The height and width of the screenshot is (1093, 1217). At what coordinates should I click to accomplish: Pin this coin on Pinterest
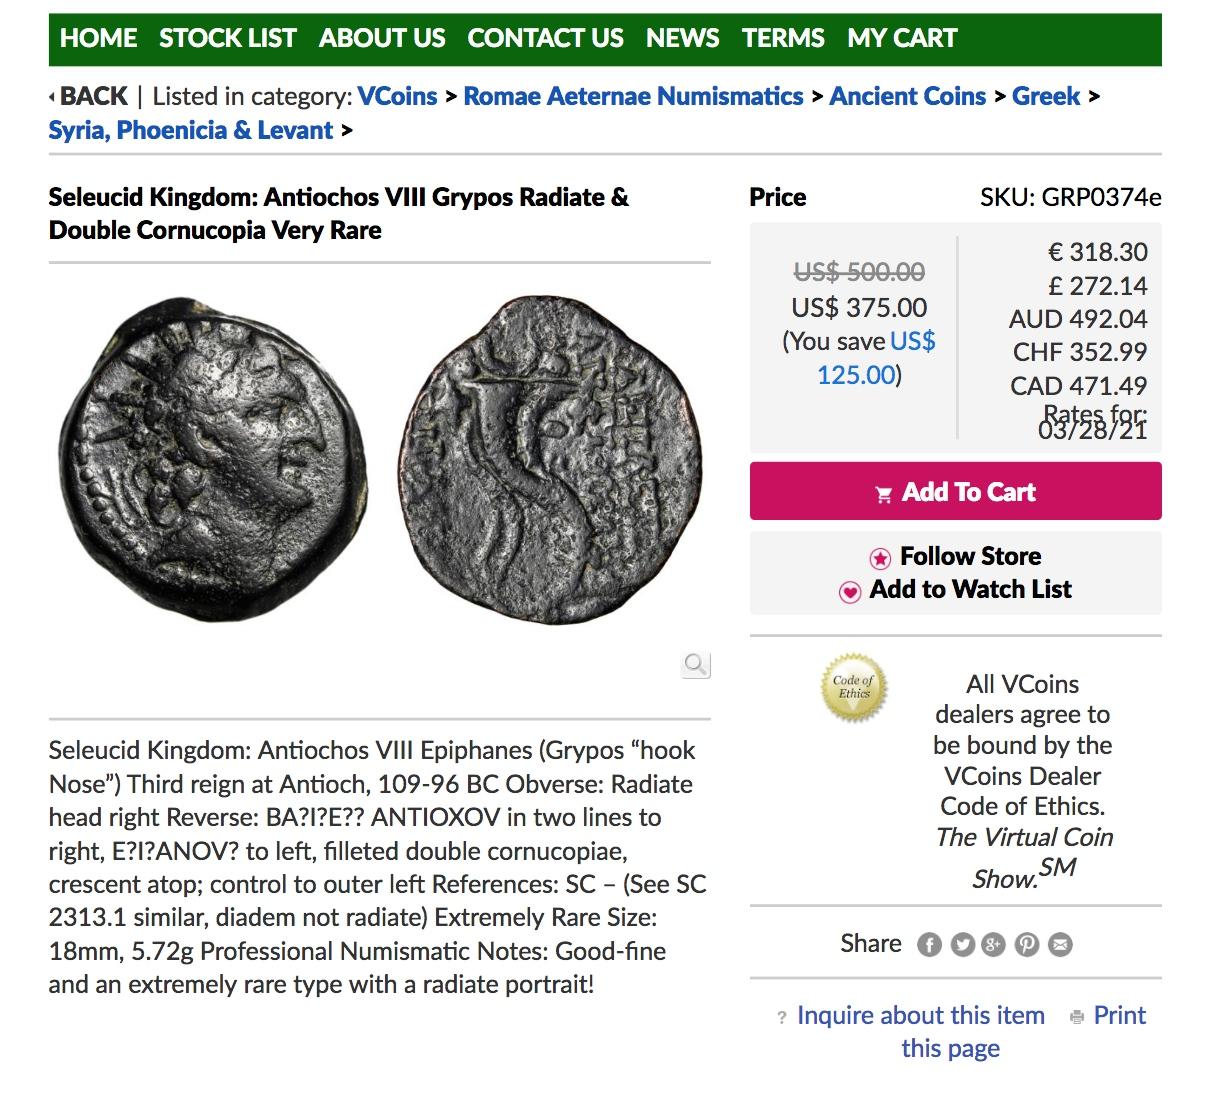click(1026, 945)
